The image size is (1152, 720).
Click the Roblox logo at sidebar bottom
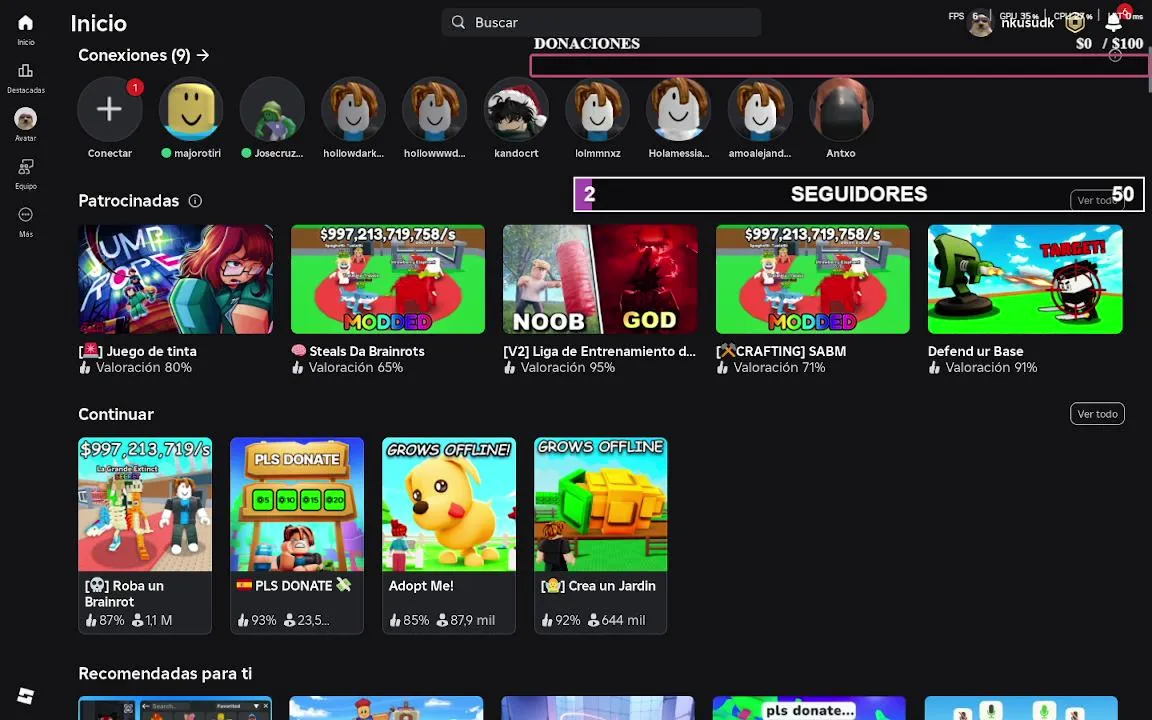pos(26,695)
